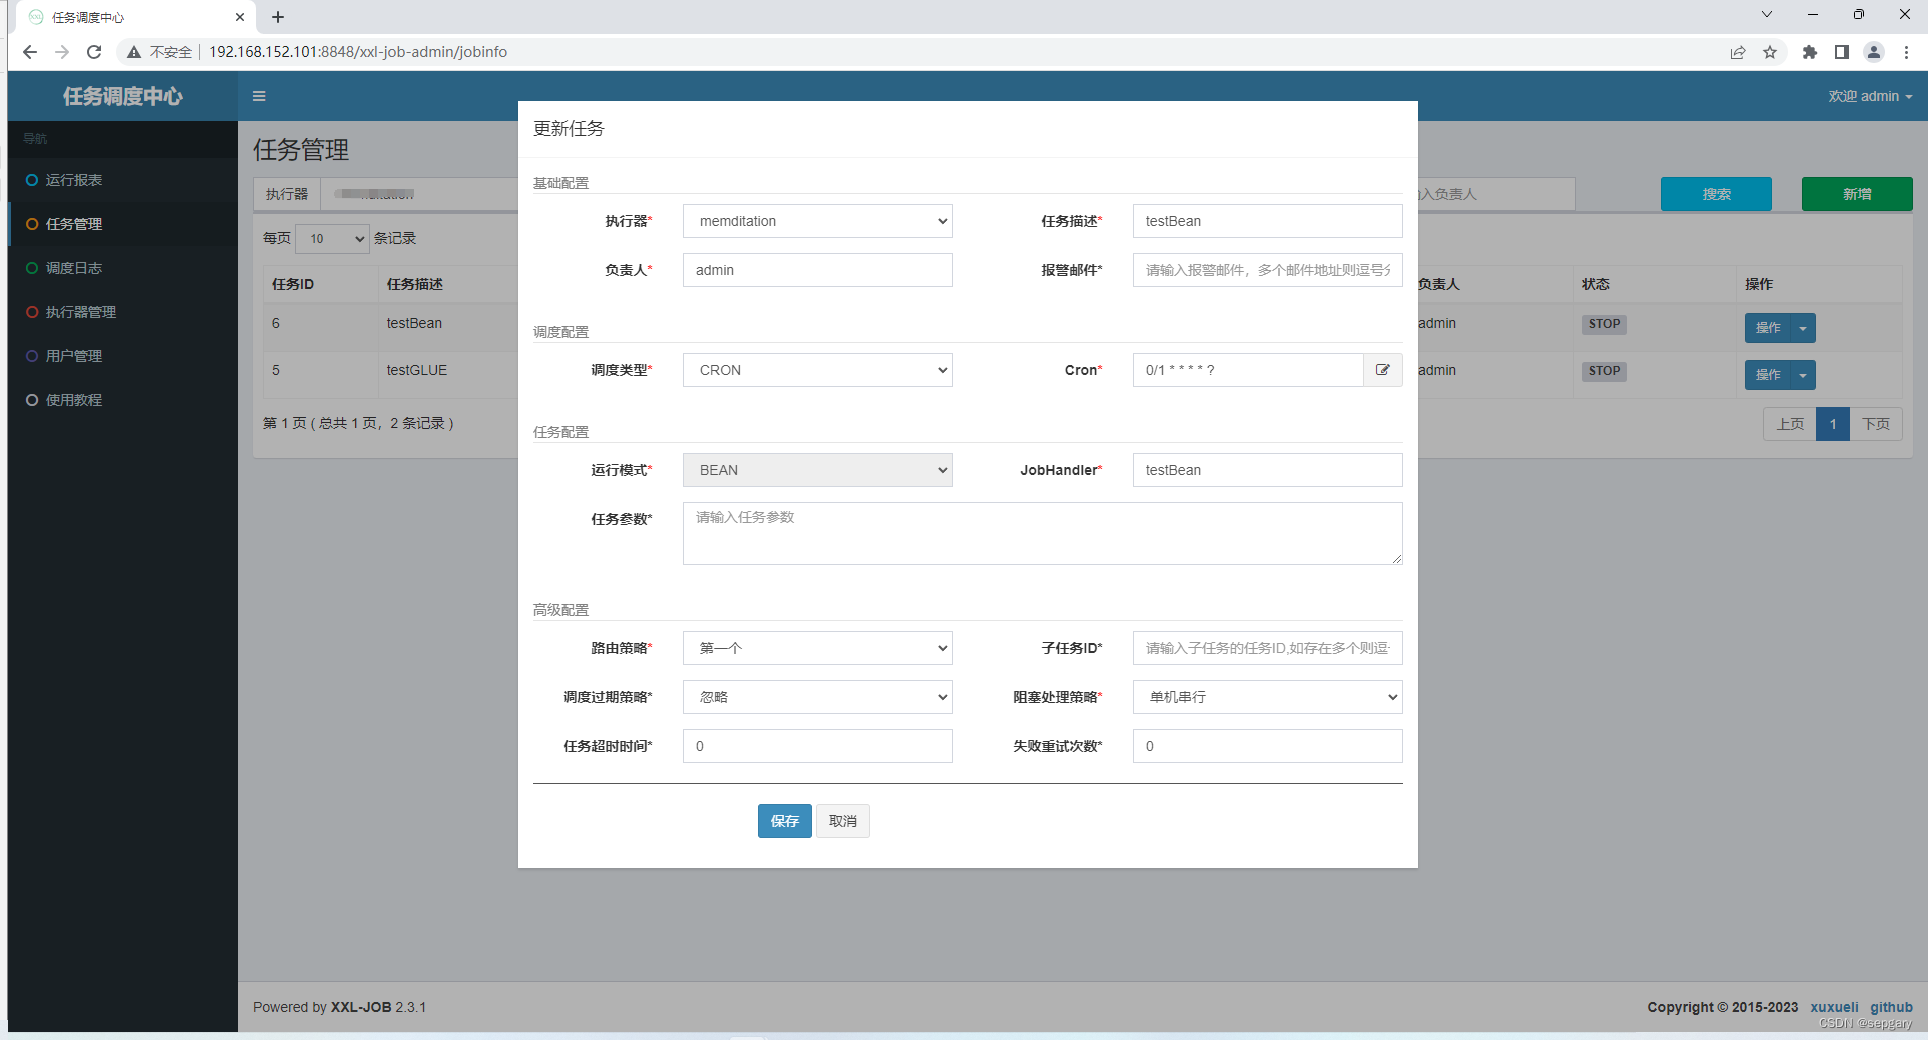The width and height of the screenshot is (1928, 1040).
Task: Open the records per page dropdown showing 10
Action: pyautogui.click(x=333, y=239)
